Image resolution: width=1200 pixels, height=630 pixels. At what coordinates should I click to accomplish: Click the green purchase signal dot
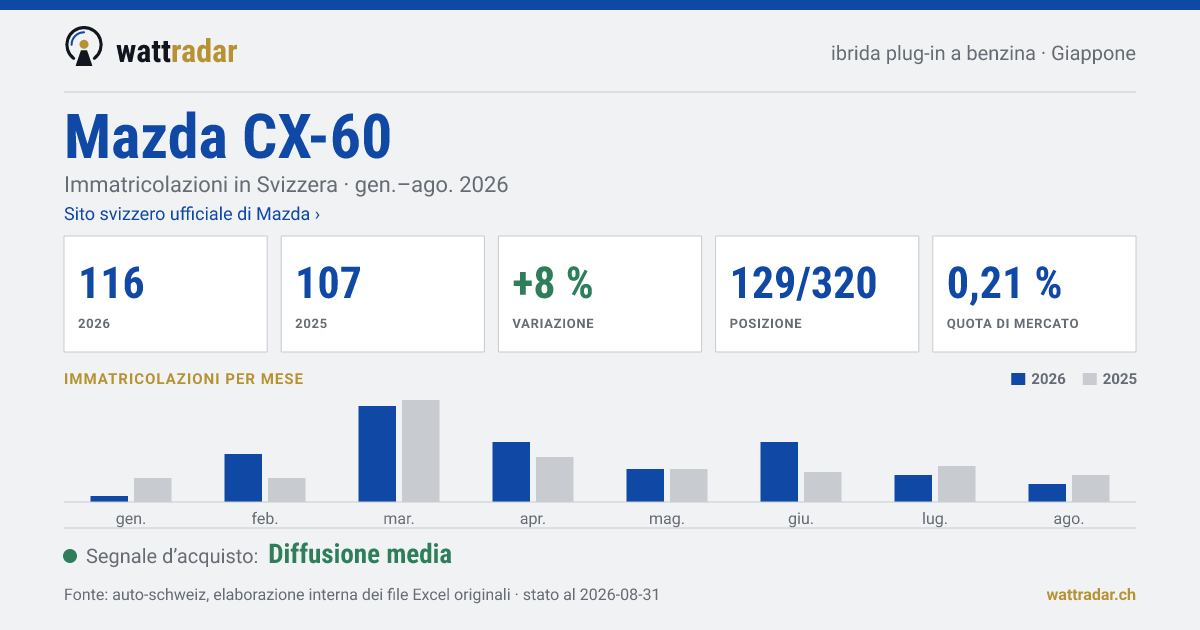point(70,556)
